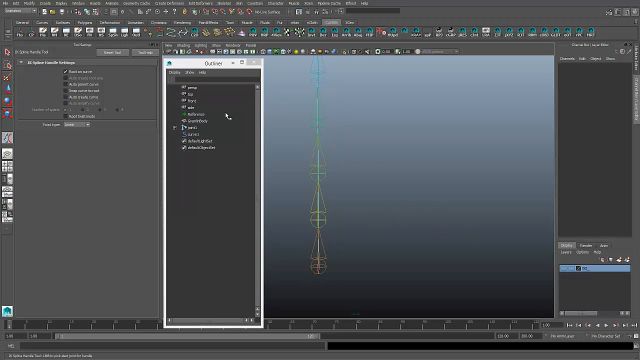This screenshot has width=640, height=360.
Task: Click the Layer Editor horizontal scrollbar
Action: pyautogui.click(x=581, y=313)
